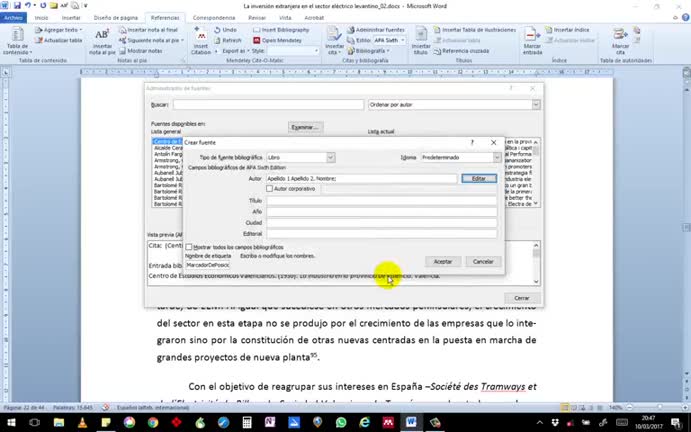Check Mostrar todos los campos bibliográficos

coord(189,247)
